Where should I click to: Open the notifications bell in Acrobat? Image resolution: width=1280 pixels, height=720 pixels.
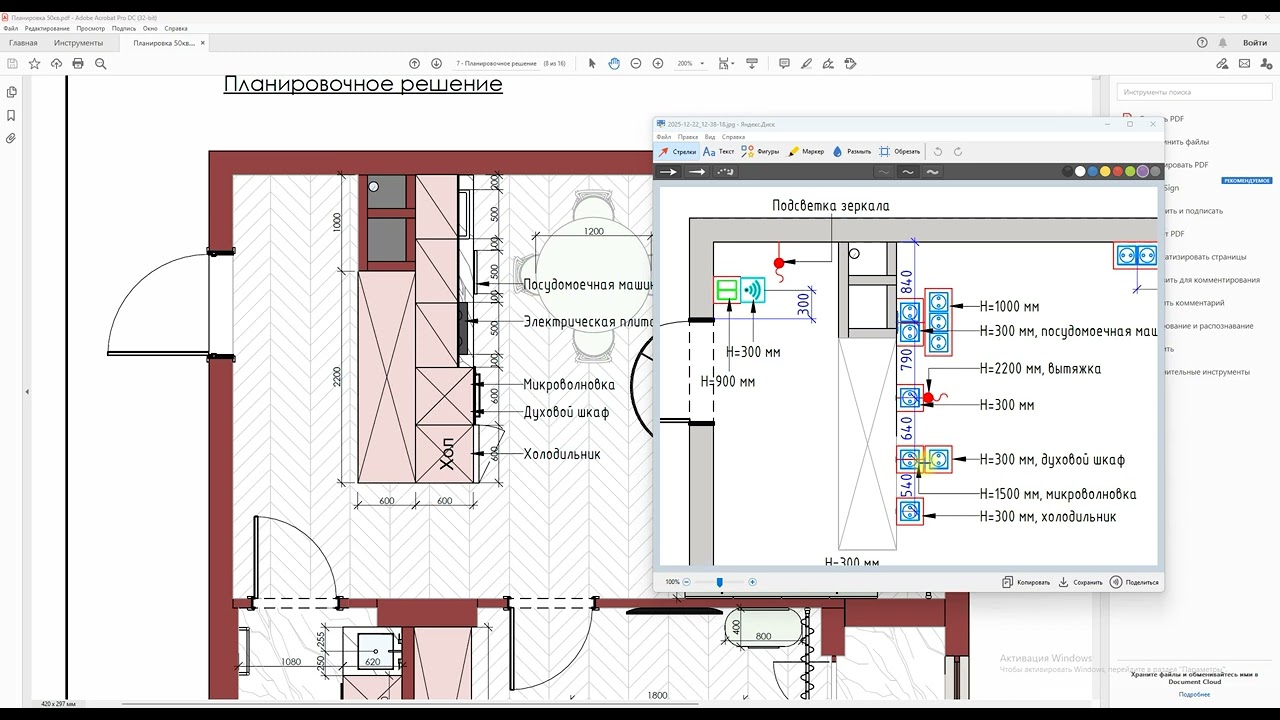coord(1223,43)
